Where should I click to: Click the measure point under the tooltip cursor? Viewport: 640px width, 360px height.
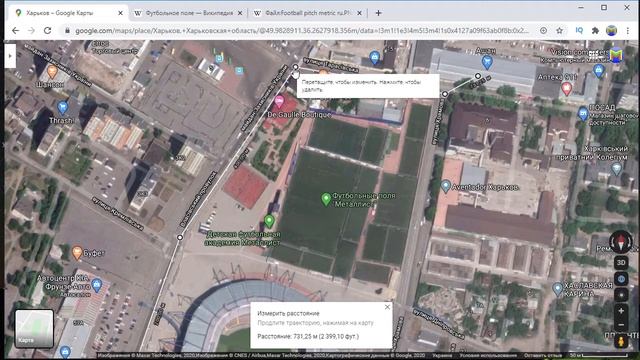point(296,67)
